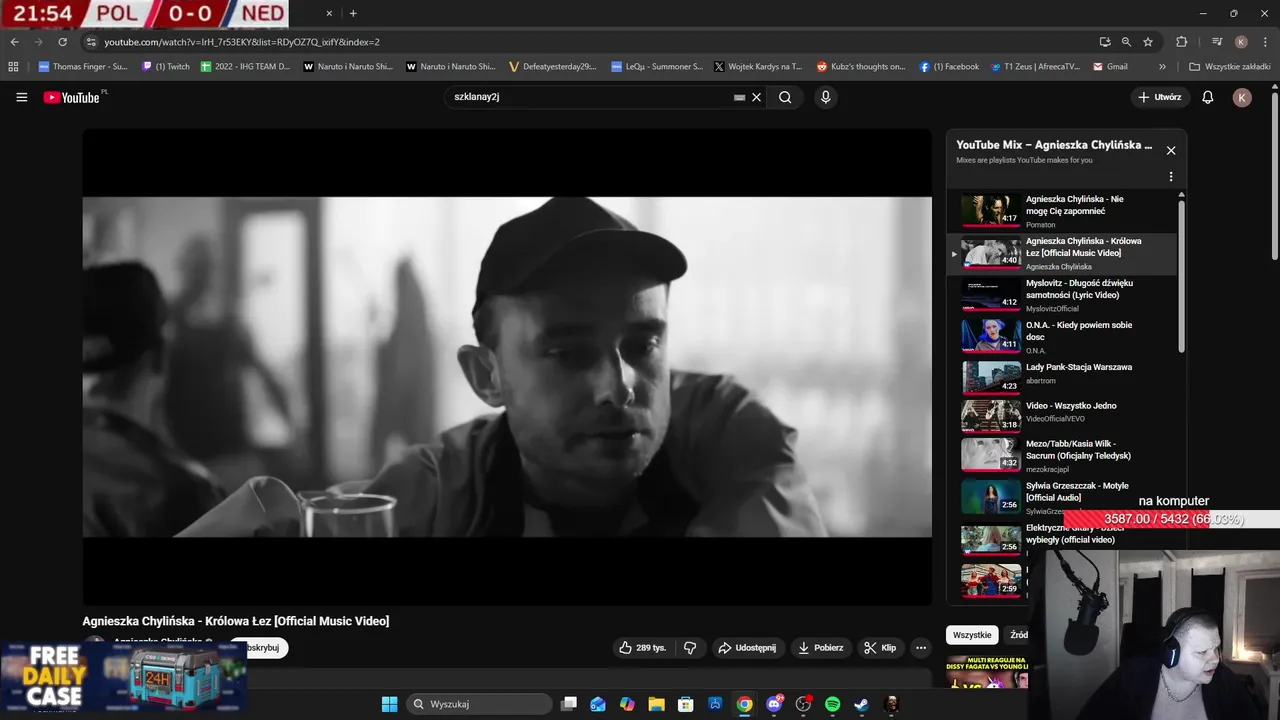Open Windows Start menu
The width and height of the screenshot is (1280, 720).
coord(389,704)
